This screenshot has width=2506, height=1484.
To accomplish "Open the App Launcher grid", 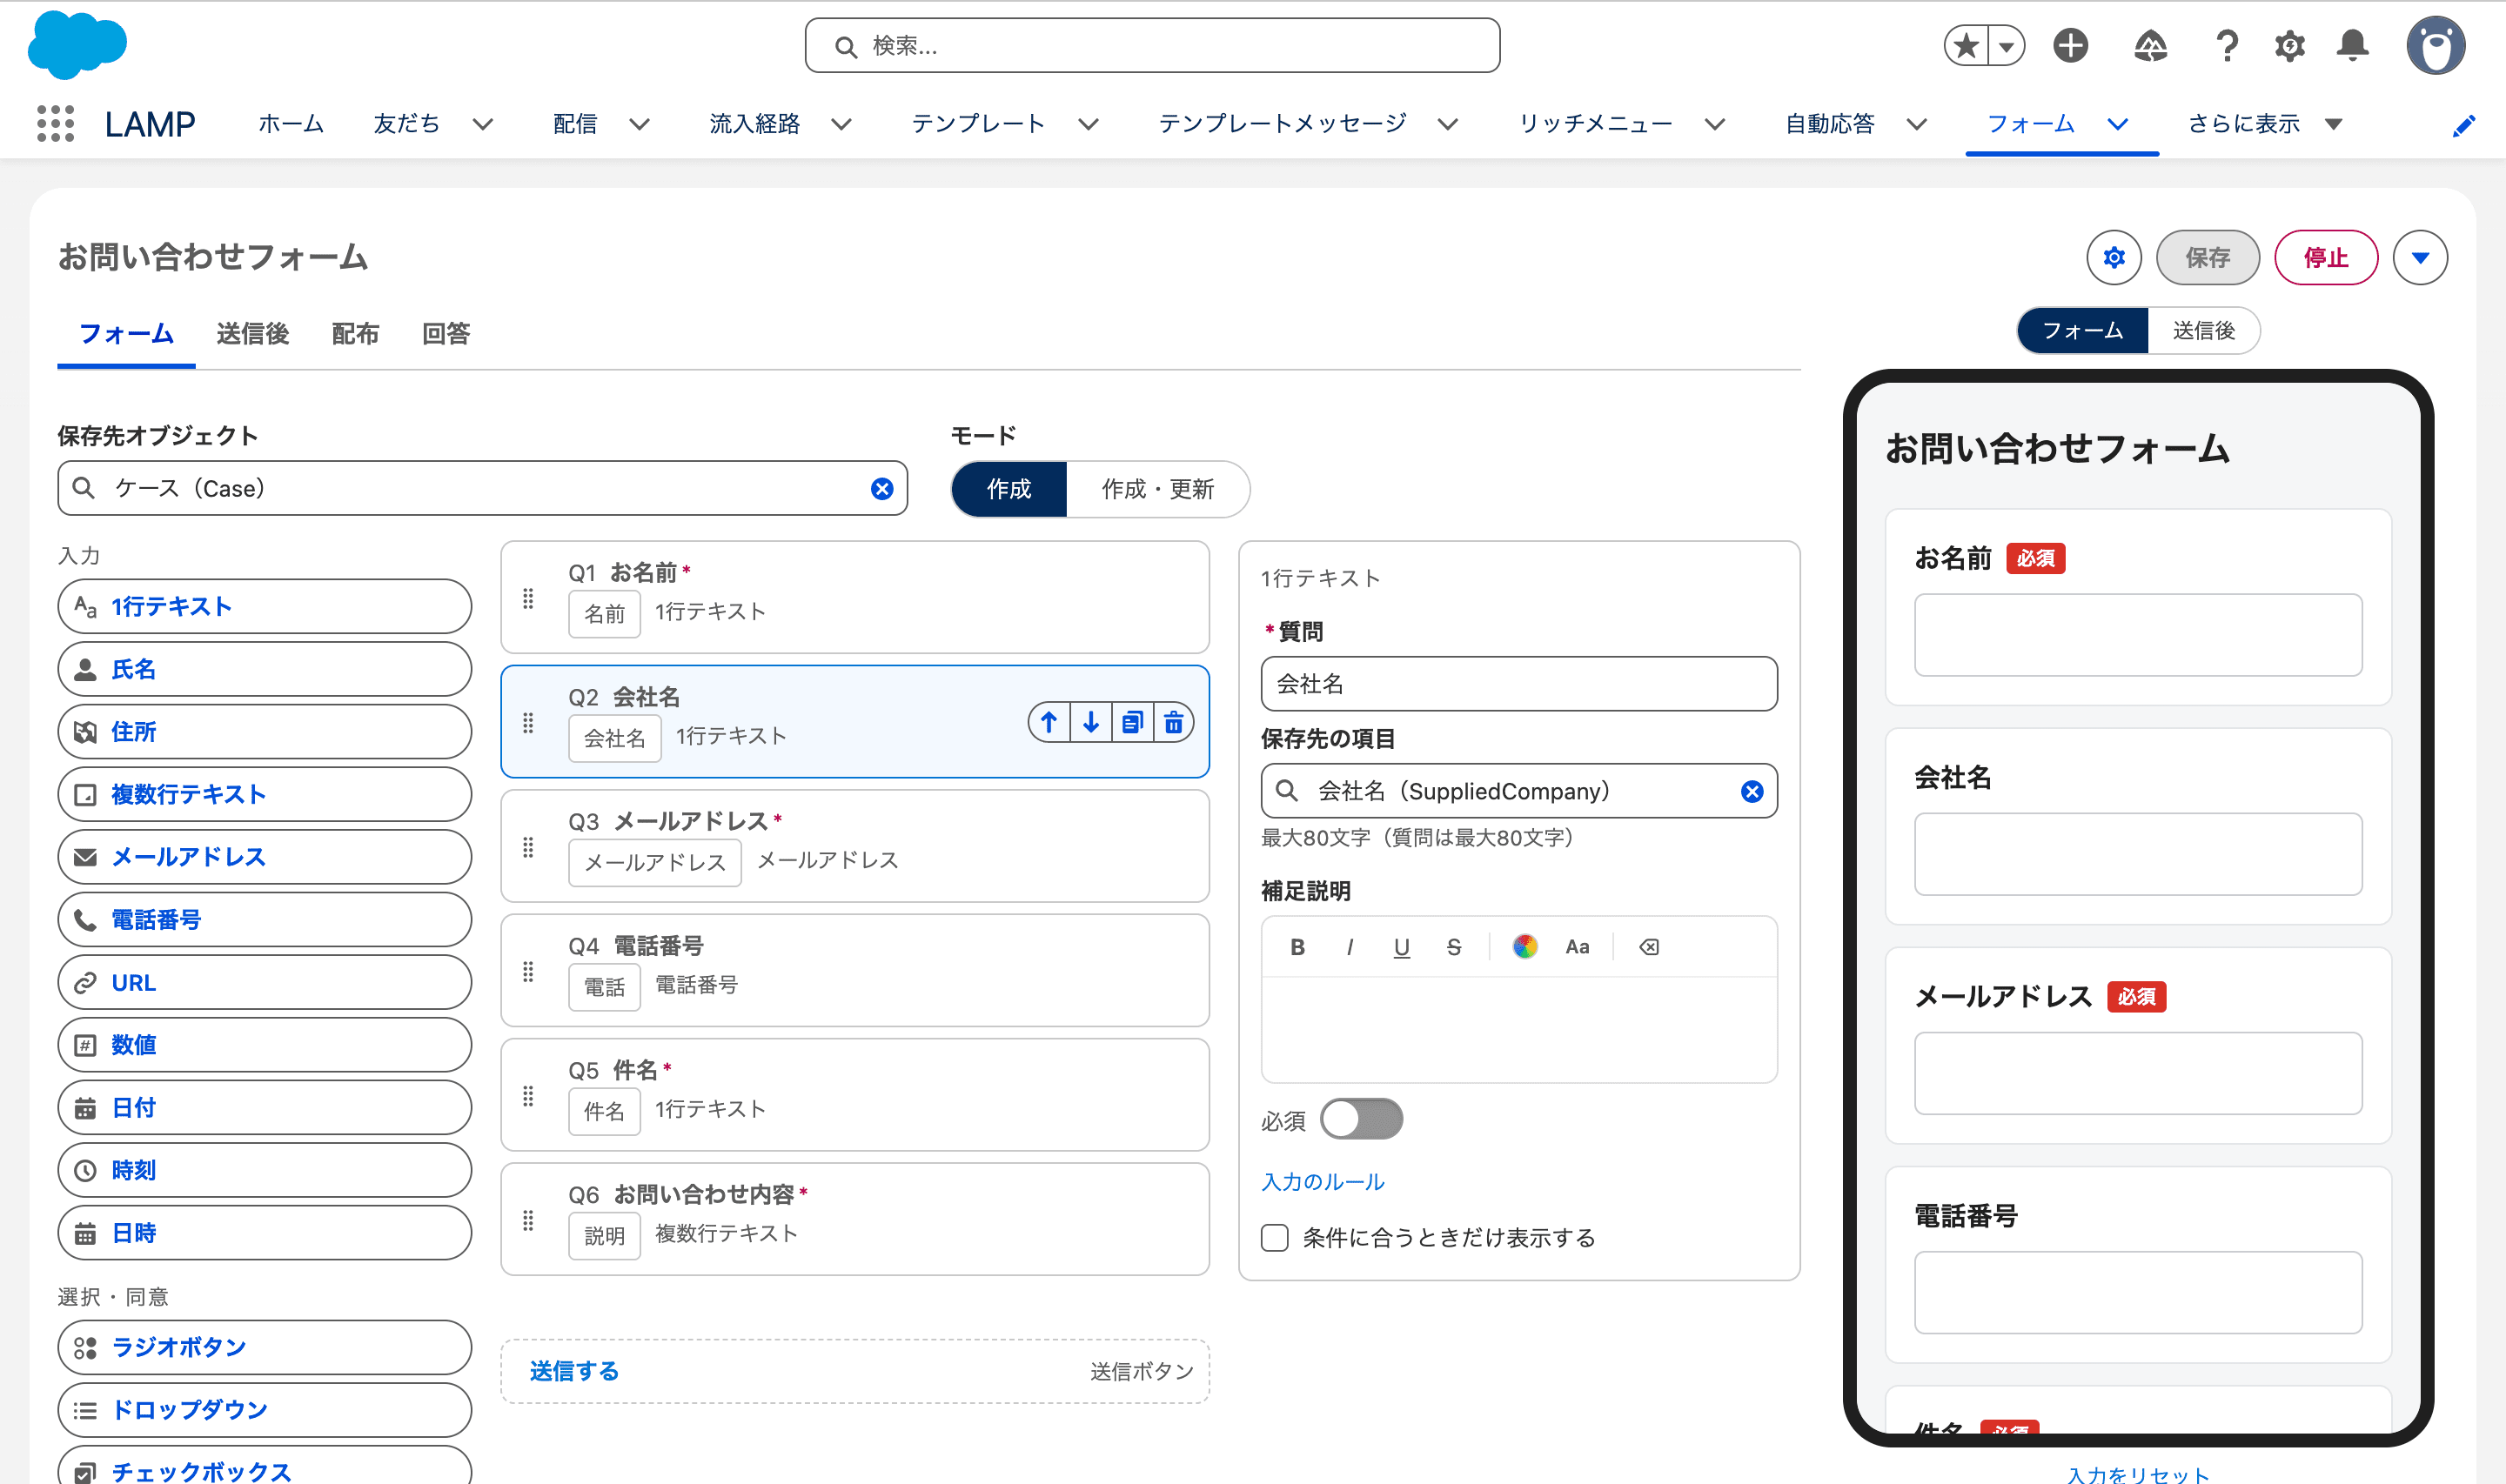I will tap(55, 124).
